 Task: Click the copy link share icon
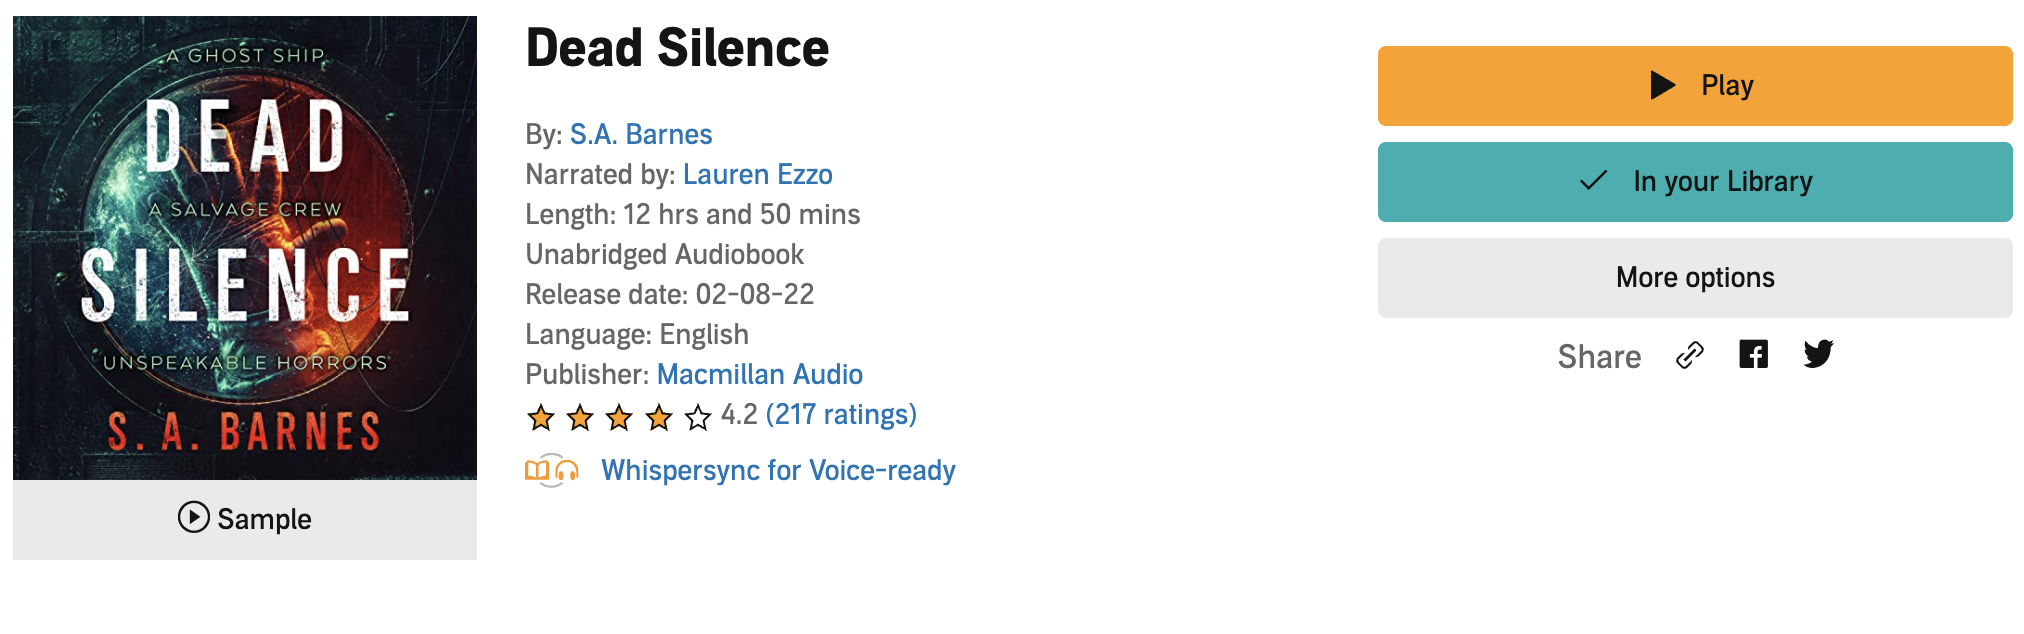(1689, 355)
